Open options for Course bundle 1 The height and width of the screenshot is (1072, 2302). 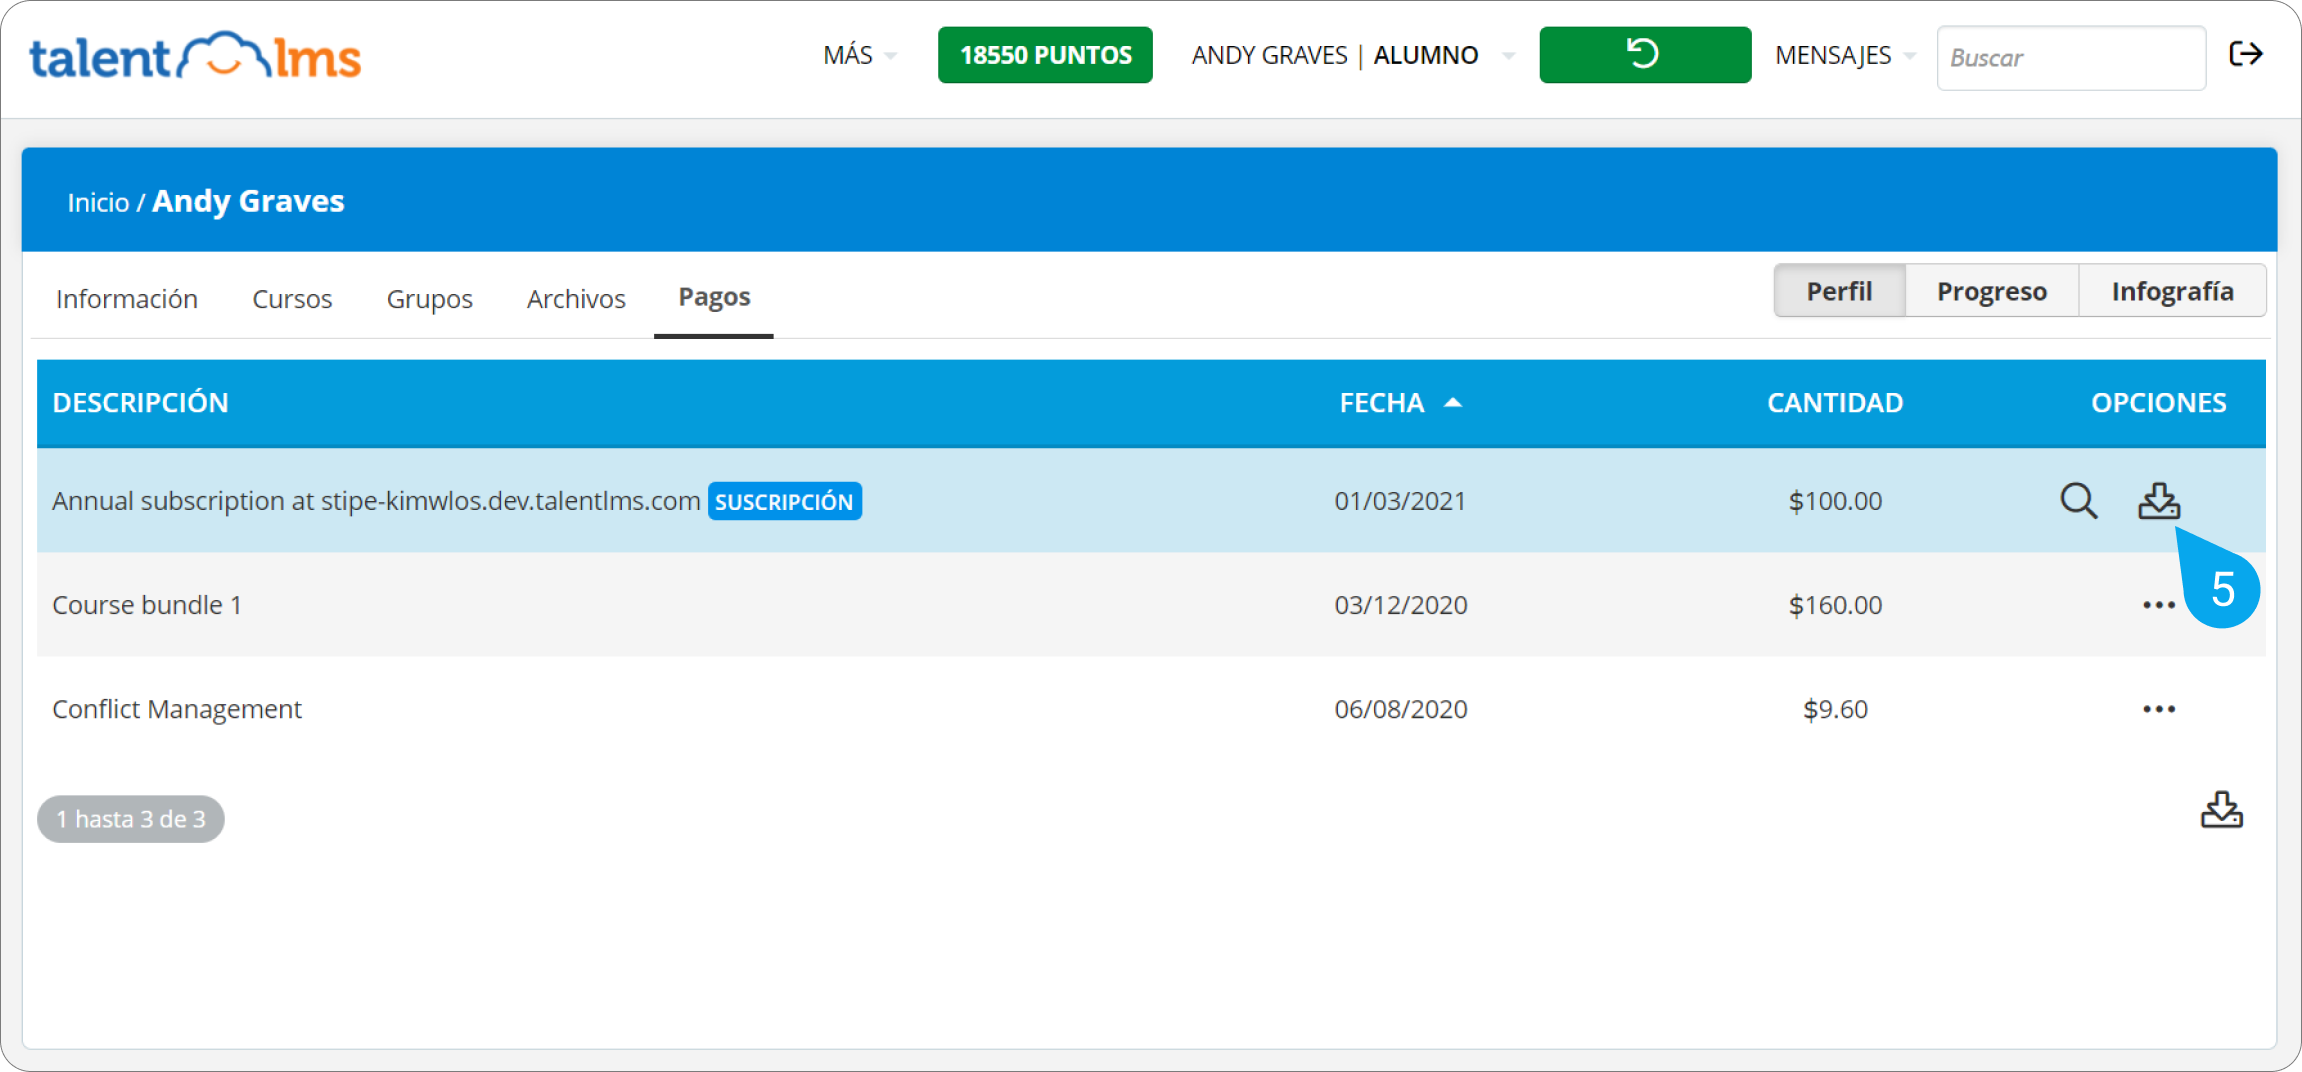coord(2159,605)
